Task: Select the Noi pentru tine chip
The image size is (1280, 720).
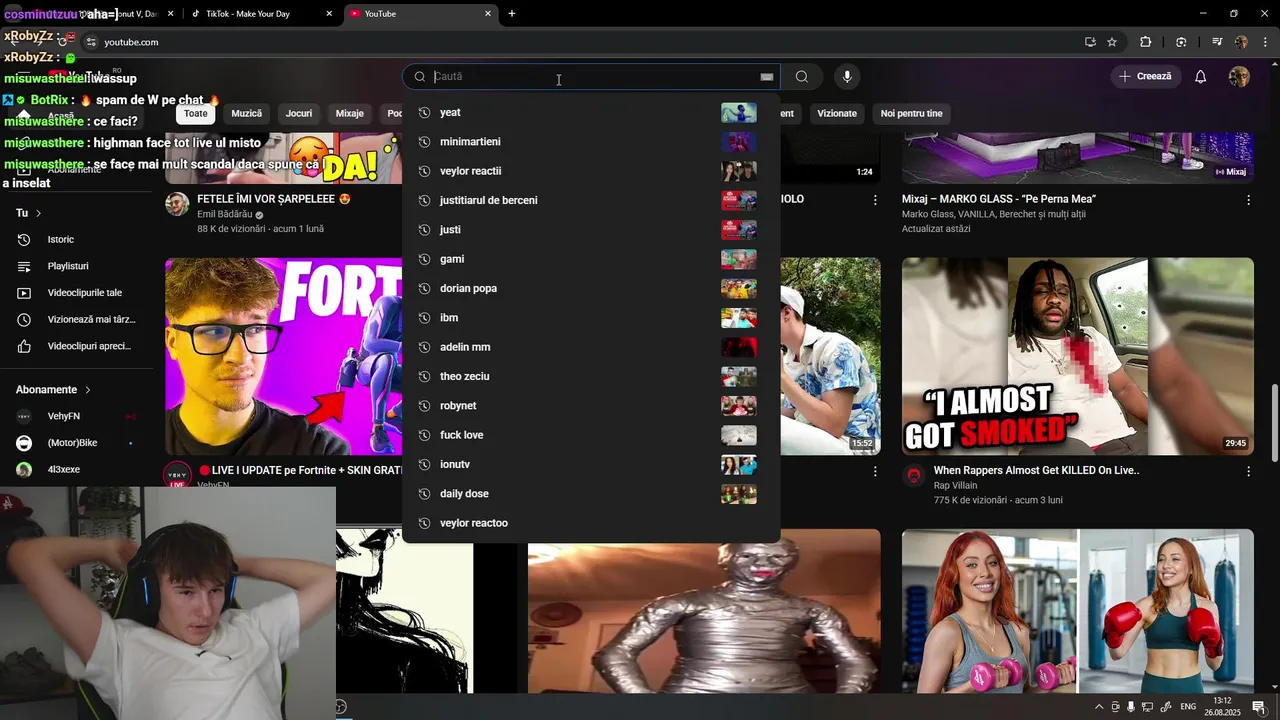Action: [912, 114]
